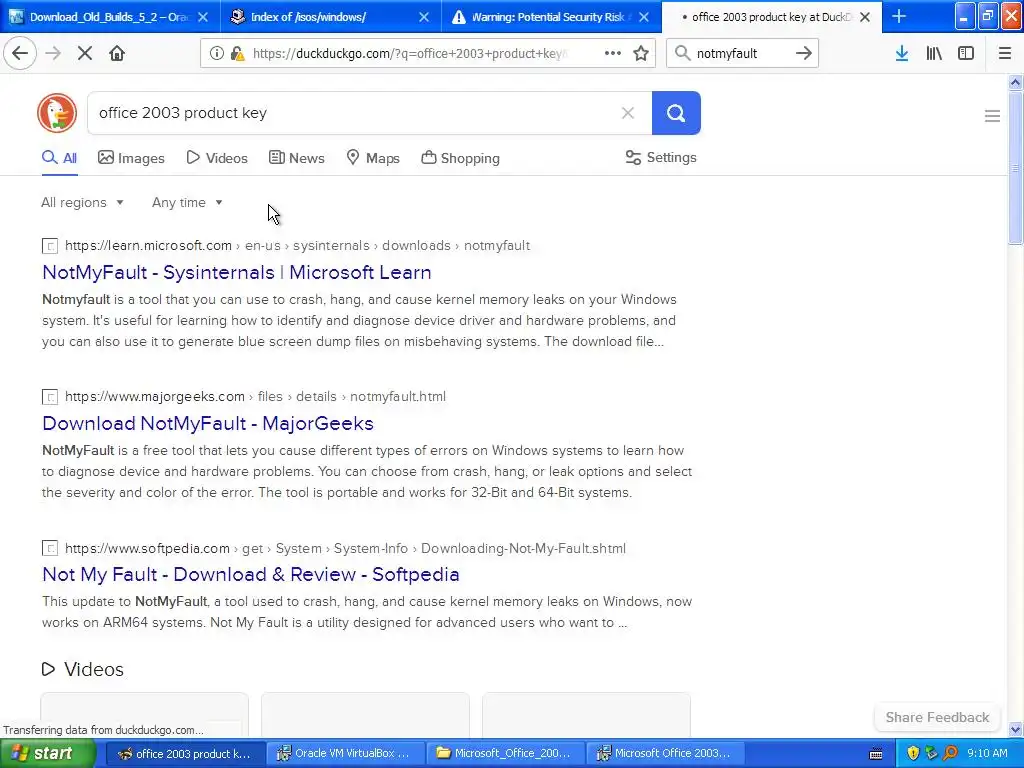Open a new tab with plus button

(x=899, y=16)
